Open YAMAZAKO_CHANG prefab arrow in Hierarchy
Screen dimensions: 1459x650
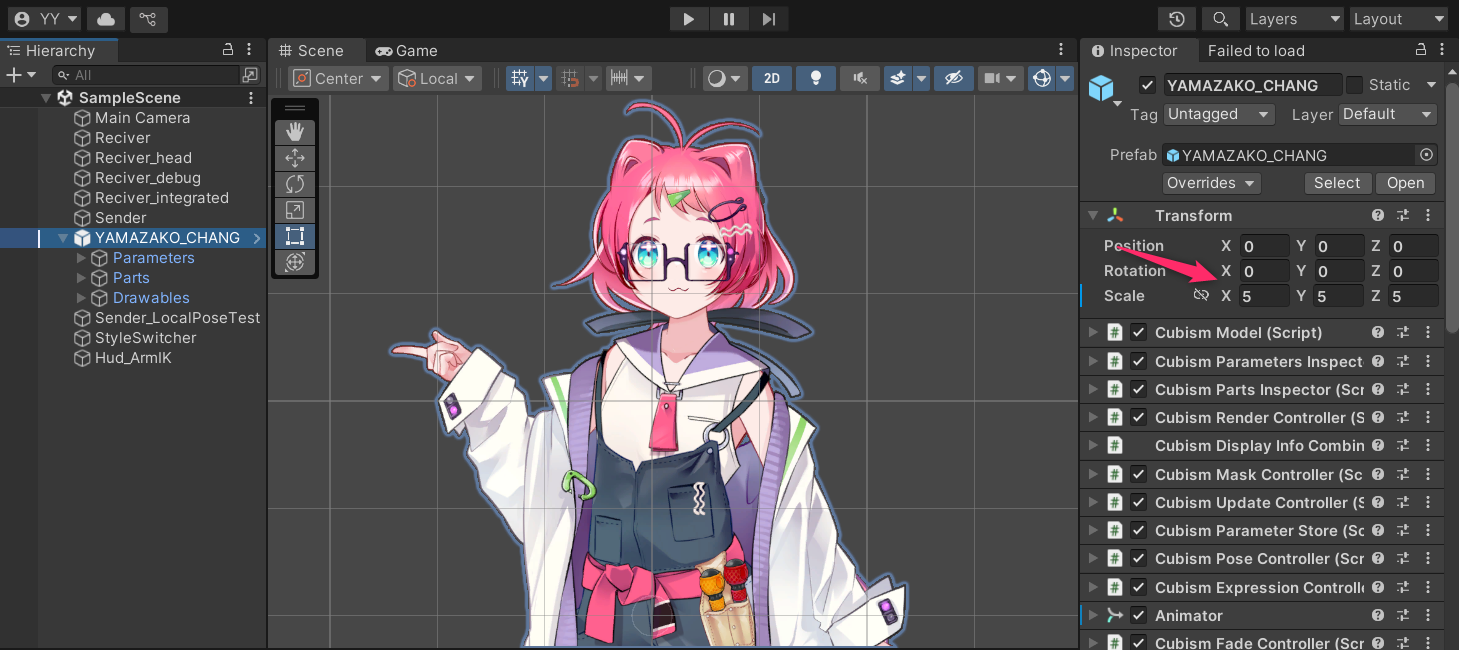click(257, 238)
